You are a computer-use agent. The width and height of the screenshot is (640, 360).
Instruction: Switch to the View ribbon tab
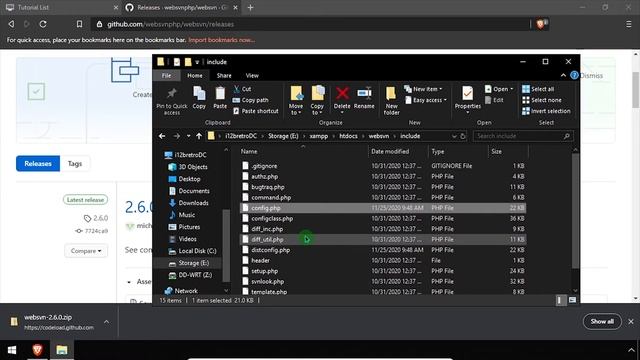coord(252,76)
